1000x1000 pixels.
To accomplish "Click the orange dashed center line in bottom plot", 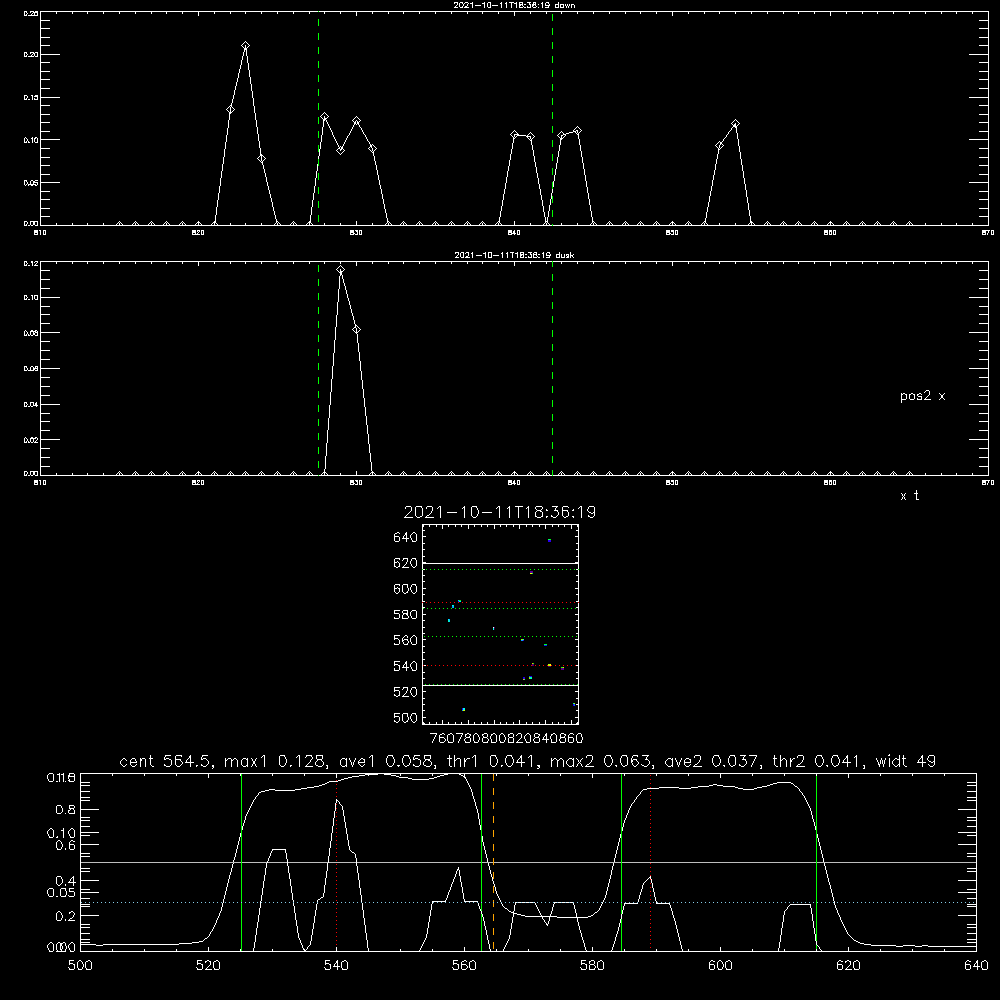I will [x=494, y=861].
